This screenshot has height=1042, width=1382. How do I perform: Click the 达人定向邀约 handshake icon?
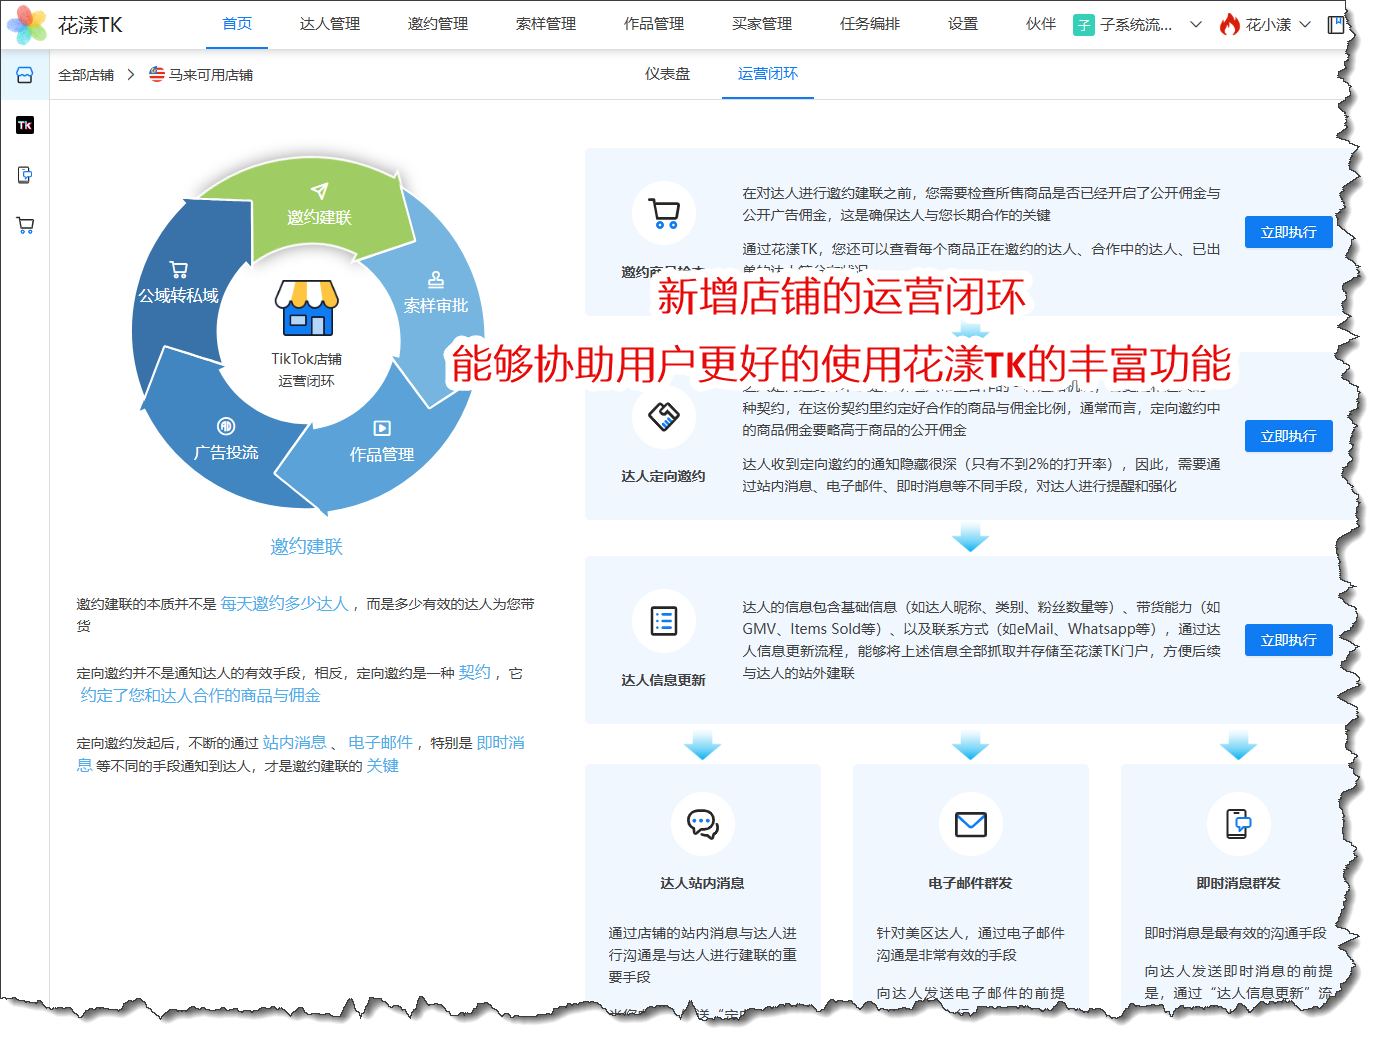(x=664, y=416)
